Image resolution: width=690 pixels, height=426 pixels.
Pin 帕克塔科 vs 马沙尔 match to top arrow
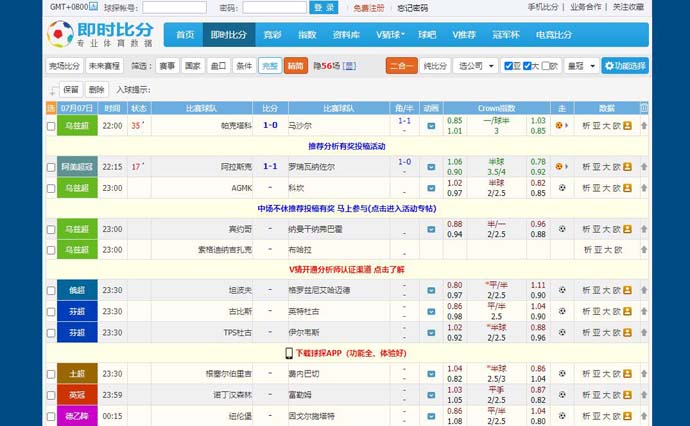[x=644, y=125]
